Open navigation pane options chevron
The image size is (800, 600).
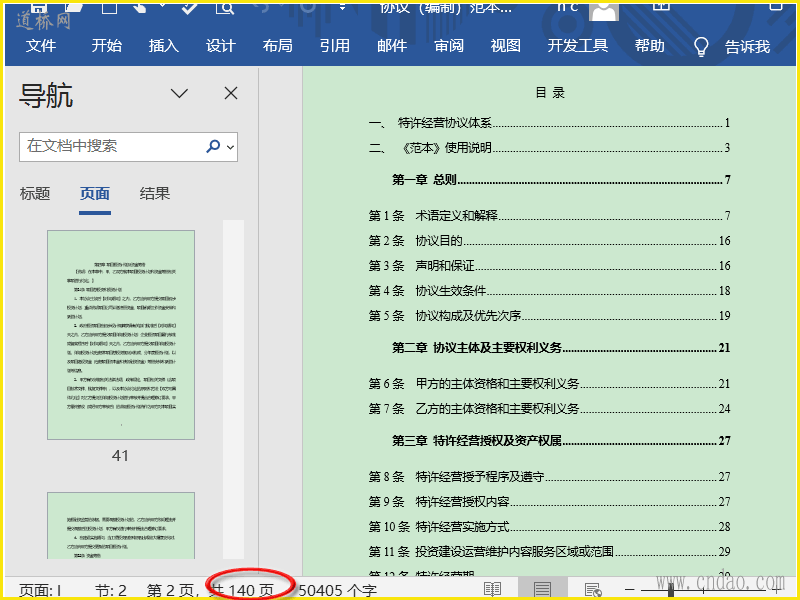pos(179,93)
